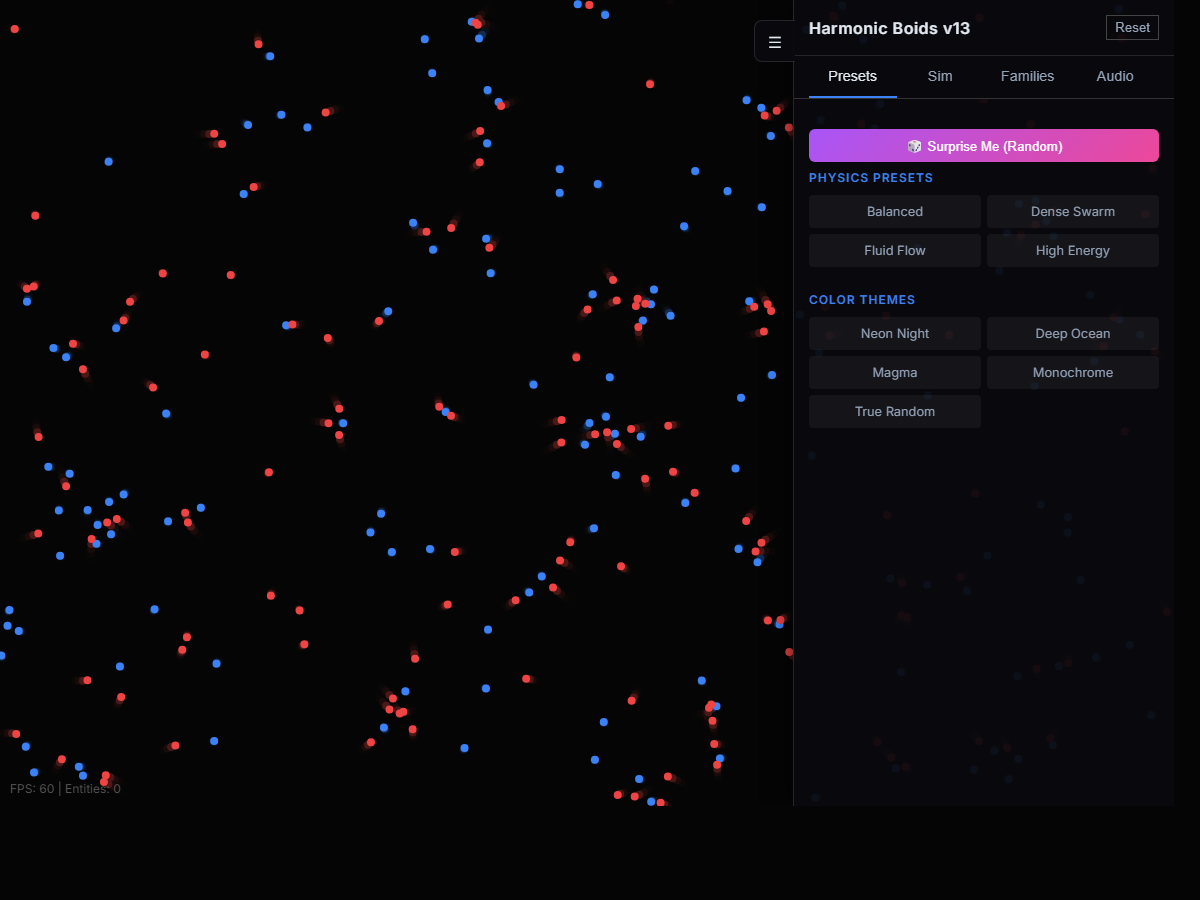
Task: Select the Fluid Flow physics preset
Action: pyautogui.click(x=894, y=250)
